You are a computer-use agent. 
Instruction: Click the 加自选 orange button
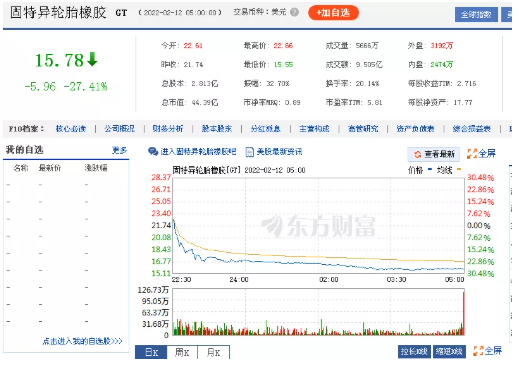point(333,13)
